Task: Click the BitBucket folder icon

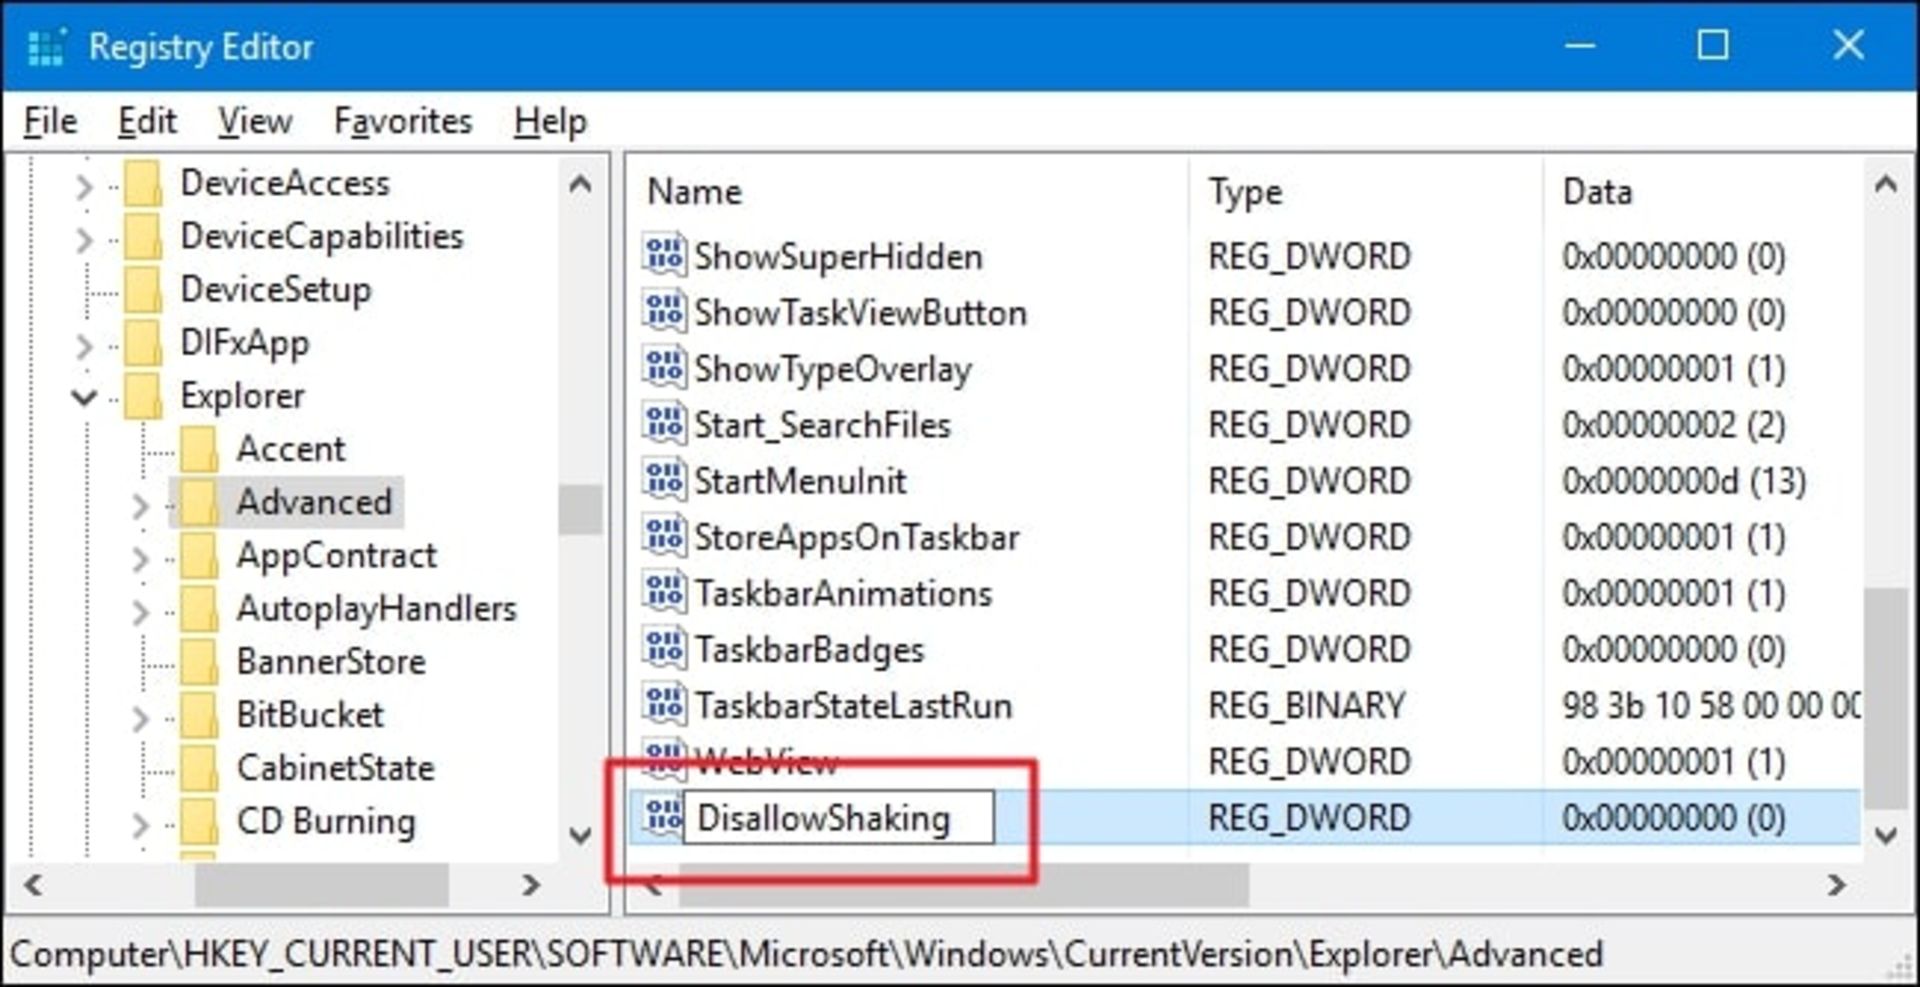Action: [x=200, y=715]
